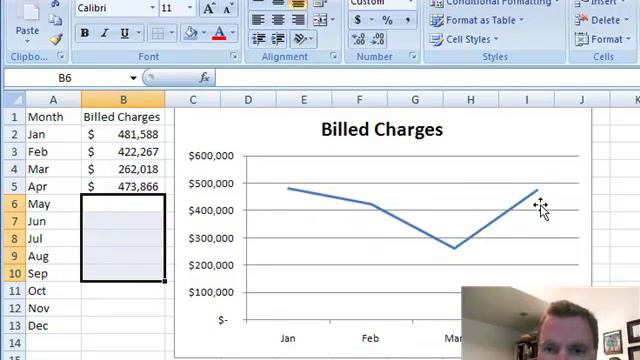Expand the Borders dropdown arrow
This screenshot has height=360, width=640.
(172, 33)
